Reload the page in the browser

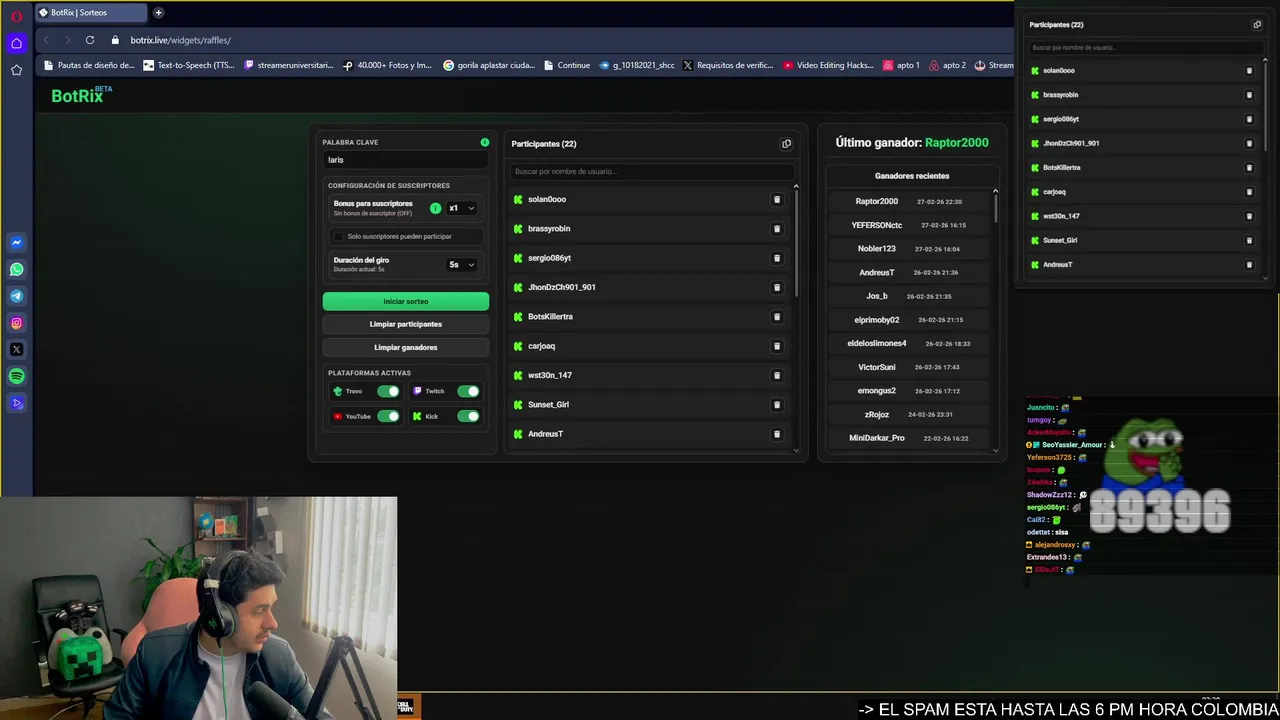click(90, 40)
